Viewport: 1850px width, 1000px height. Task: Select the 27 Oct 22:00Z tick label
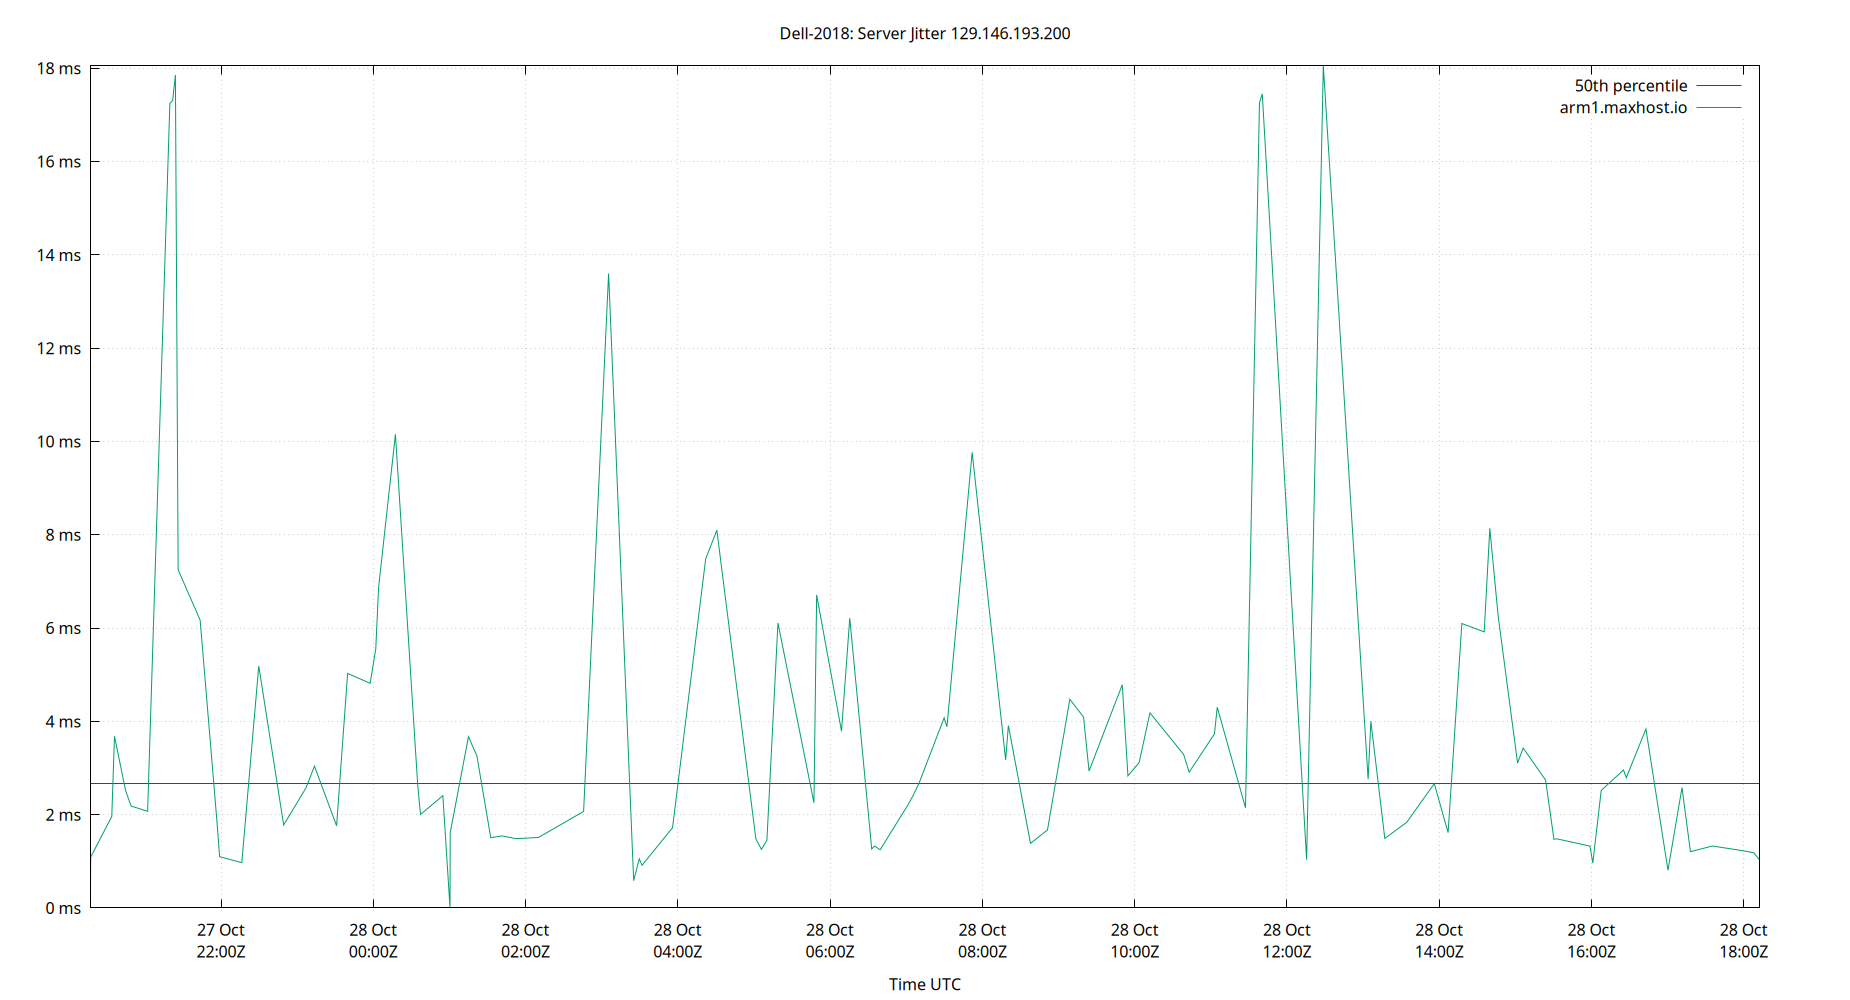(221, 940)
